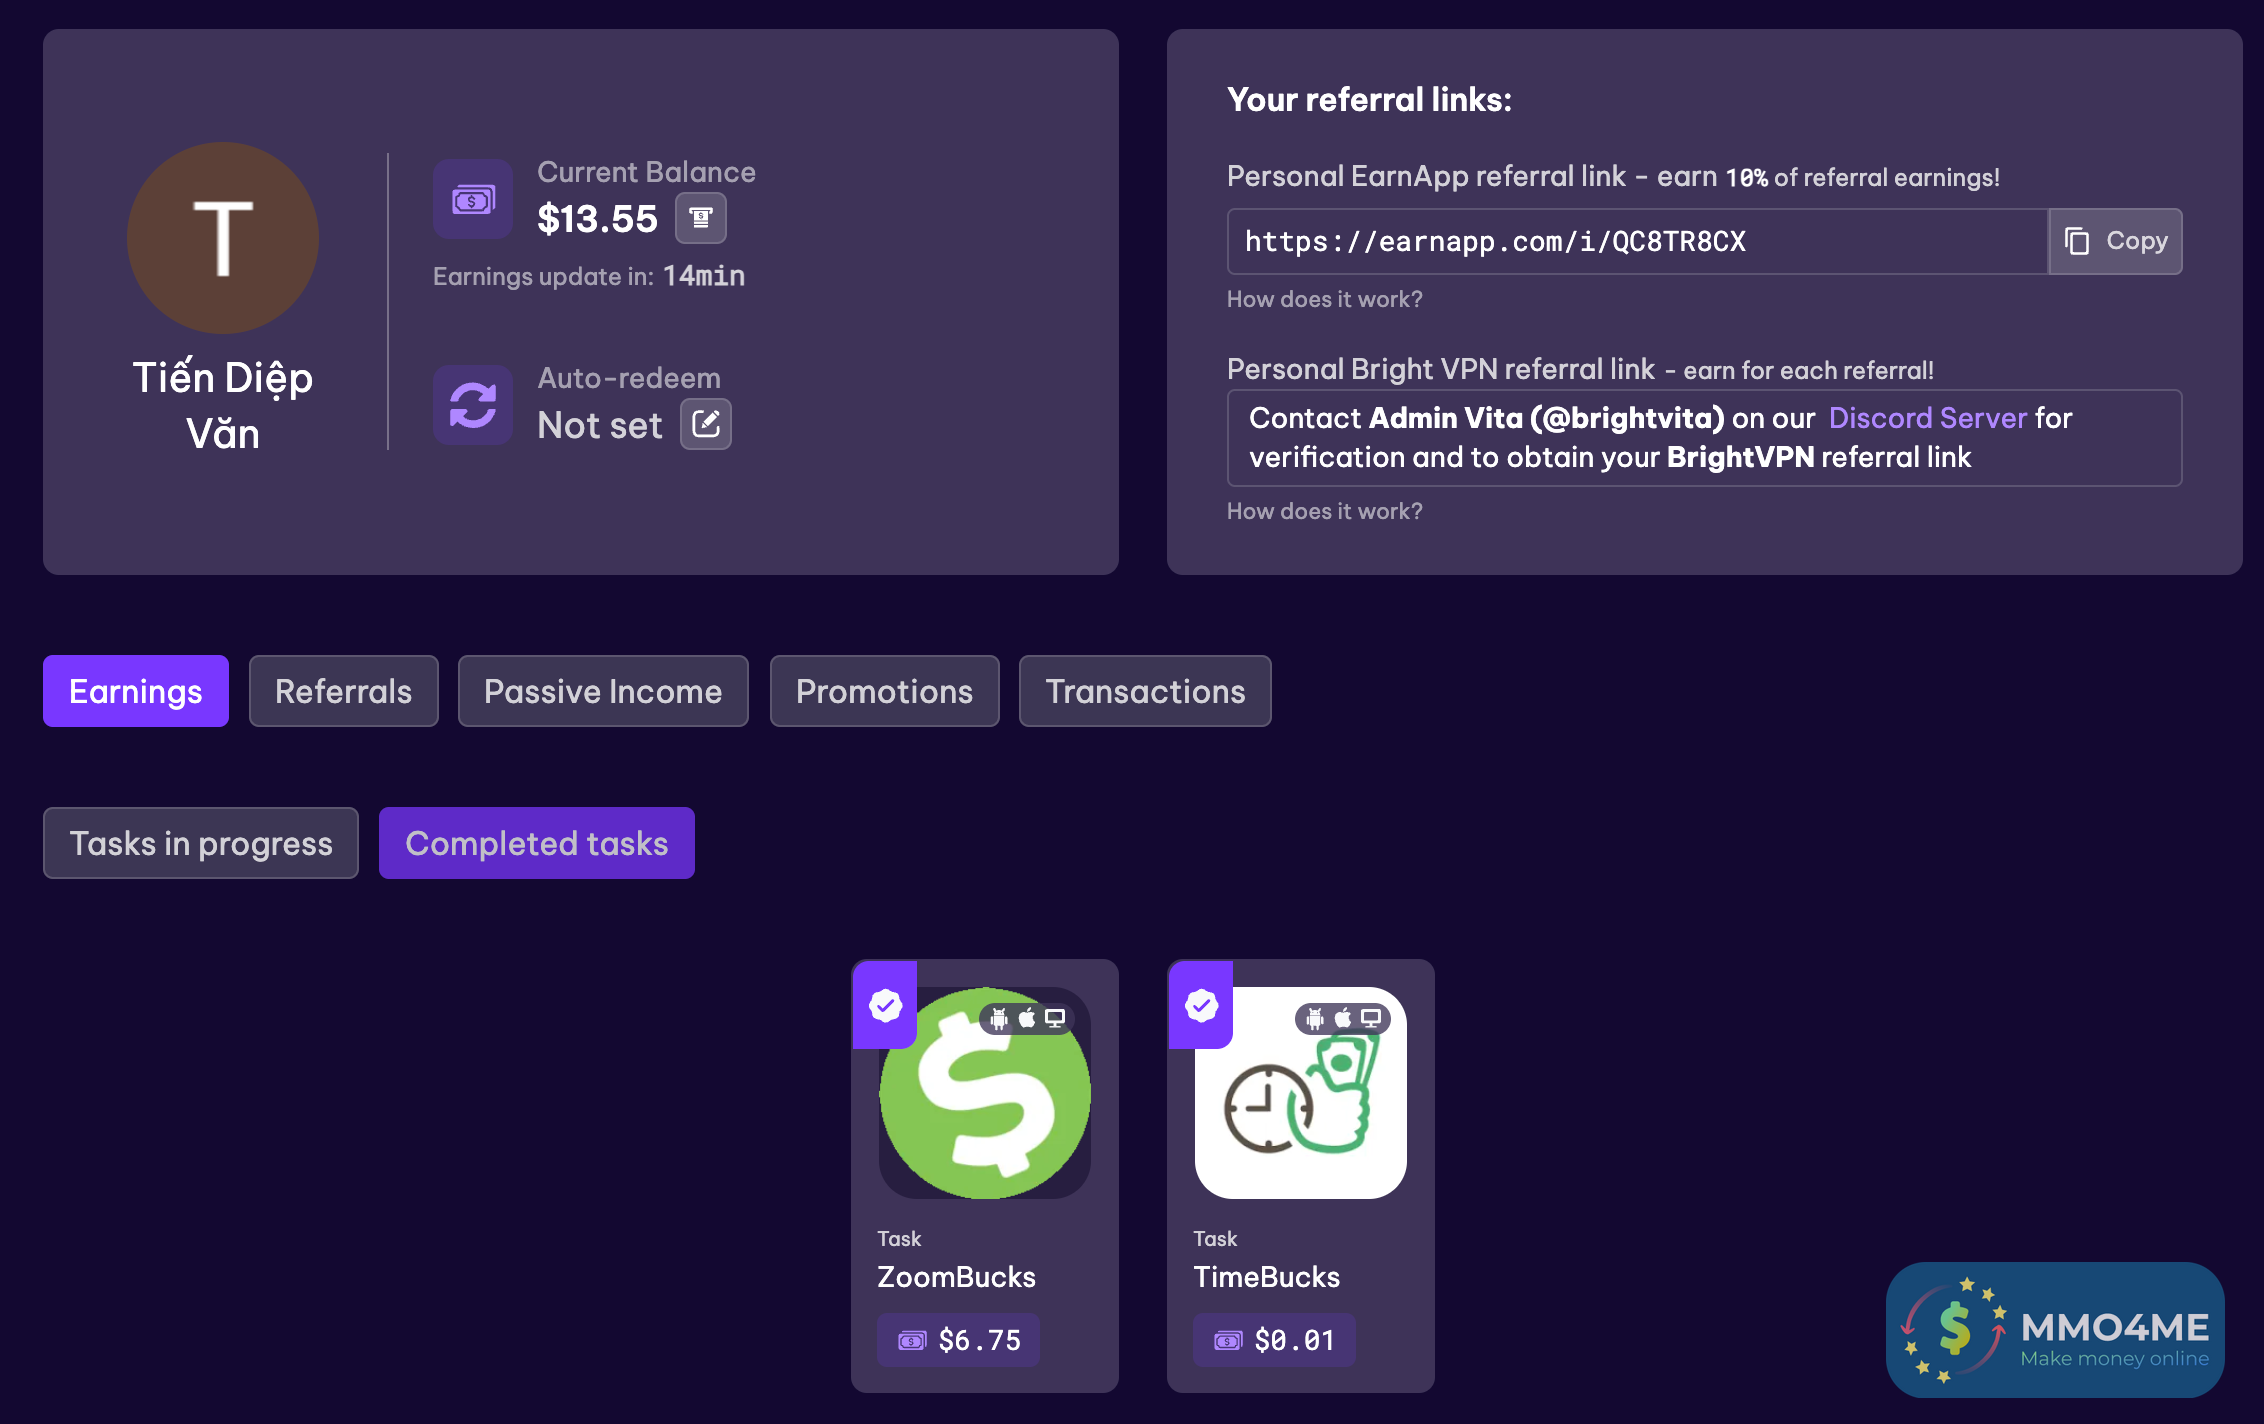This screenshot has width=2264, height=1424.
Task: Open the Referrals tab
Action: [343, 691]
